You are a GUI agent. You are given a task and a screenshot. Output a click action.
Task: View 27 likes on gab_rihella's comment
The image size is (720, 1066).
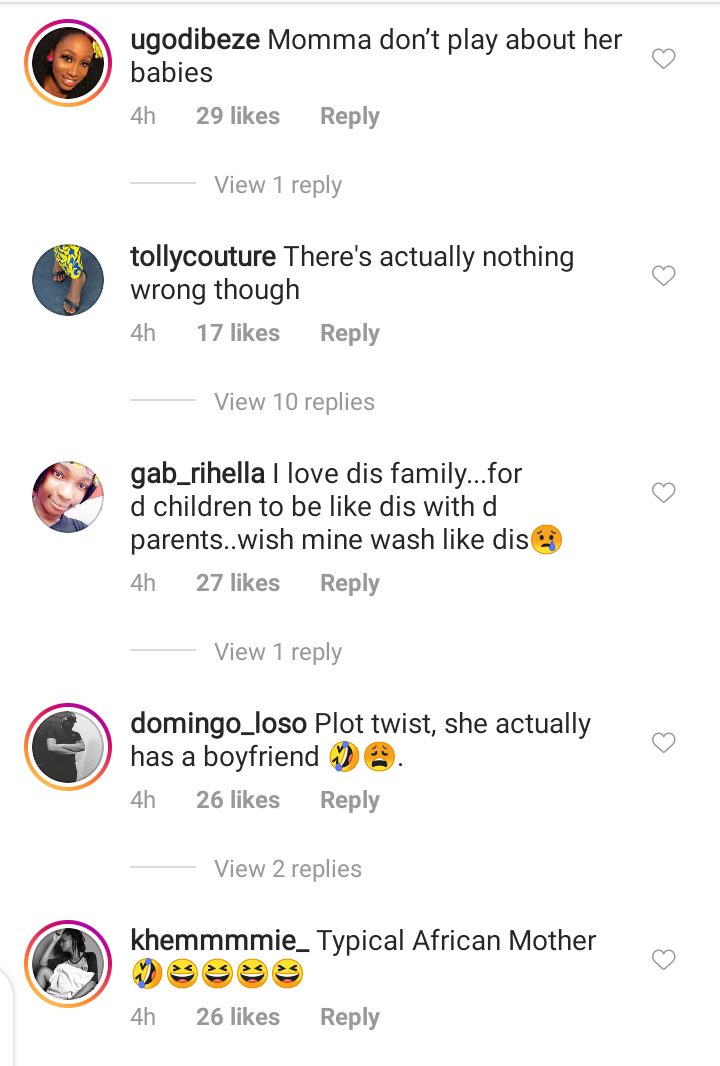(x=238, y=583)
